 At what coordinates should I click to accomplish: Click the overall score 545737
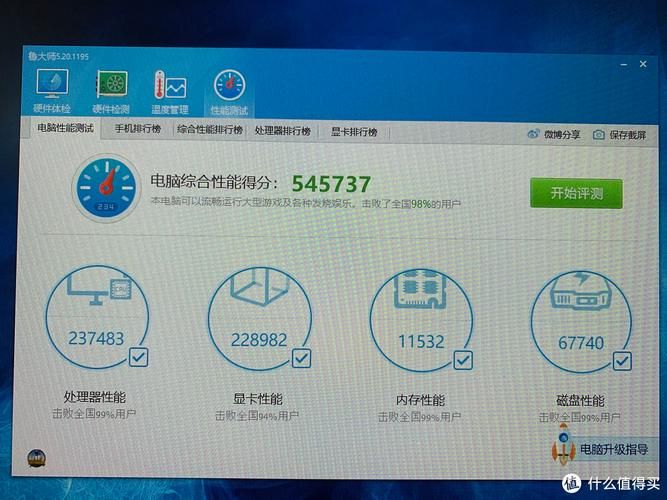(331, 184)
